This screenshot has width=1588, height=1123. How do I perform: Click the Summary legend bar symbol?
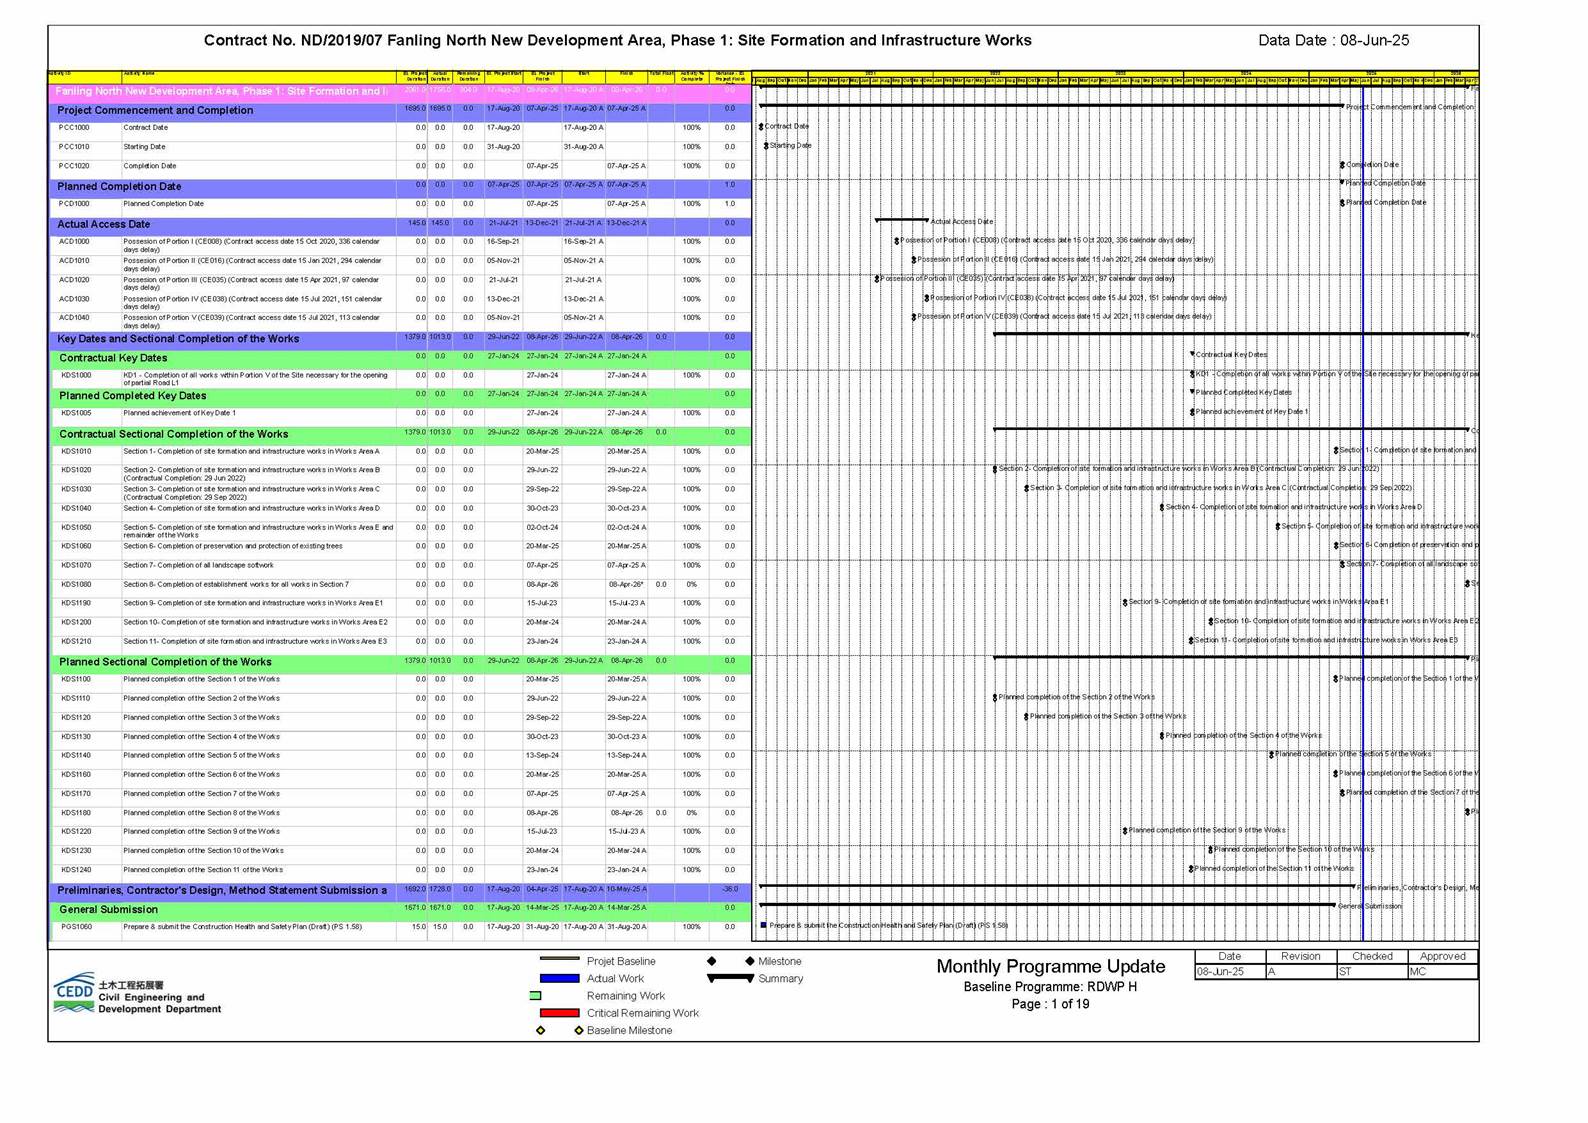[x=730, y=978]
